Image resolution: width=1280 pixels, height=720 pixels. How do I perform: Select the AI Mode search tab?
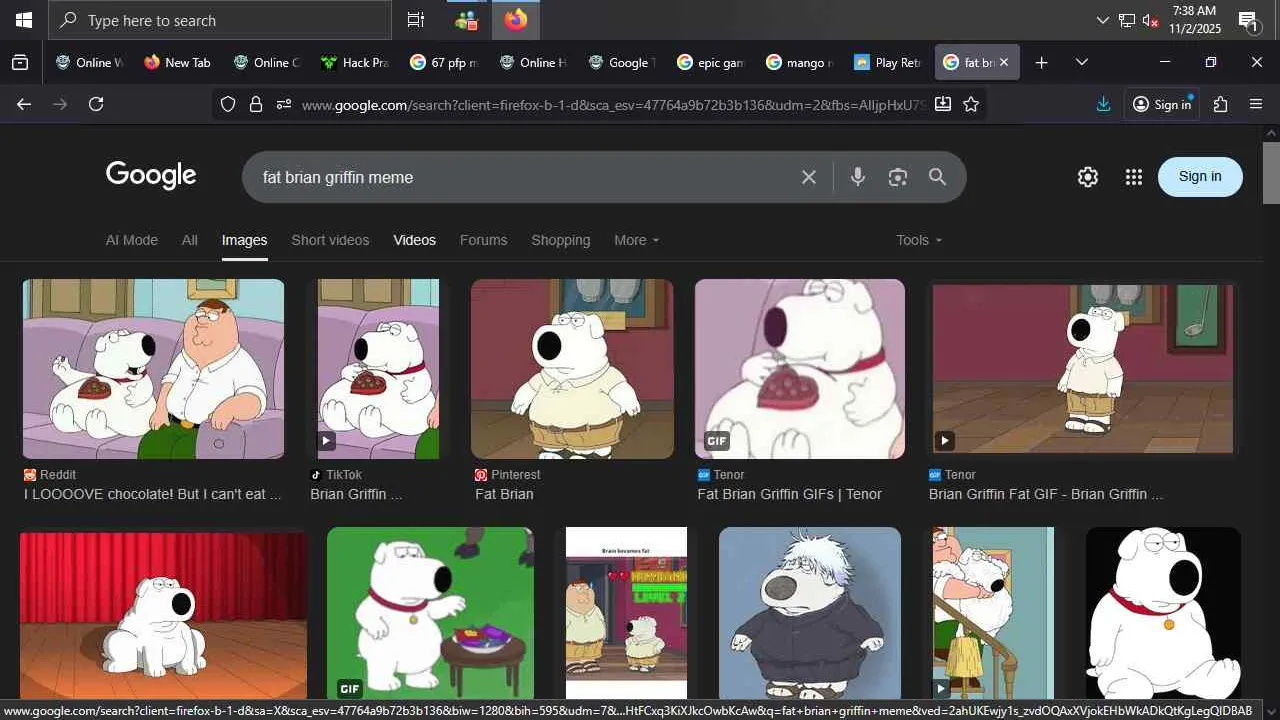[132, 240]
